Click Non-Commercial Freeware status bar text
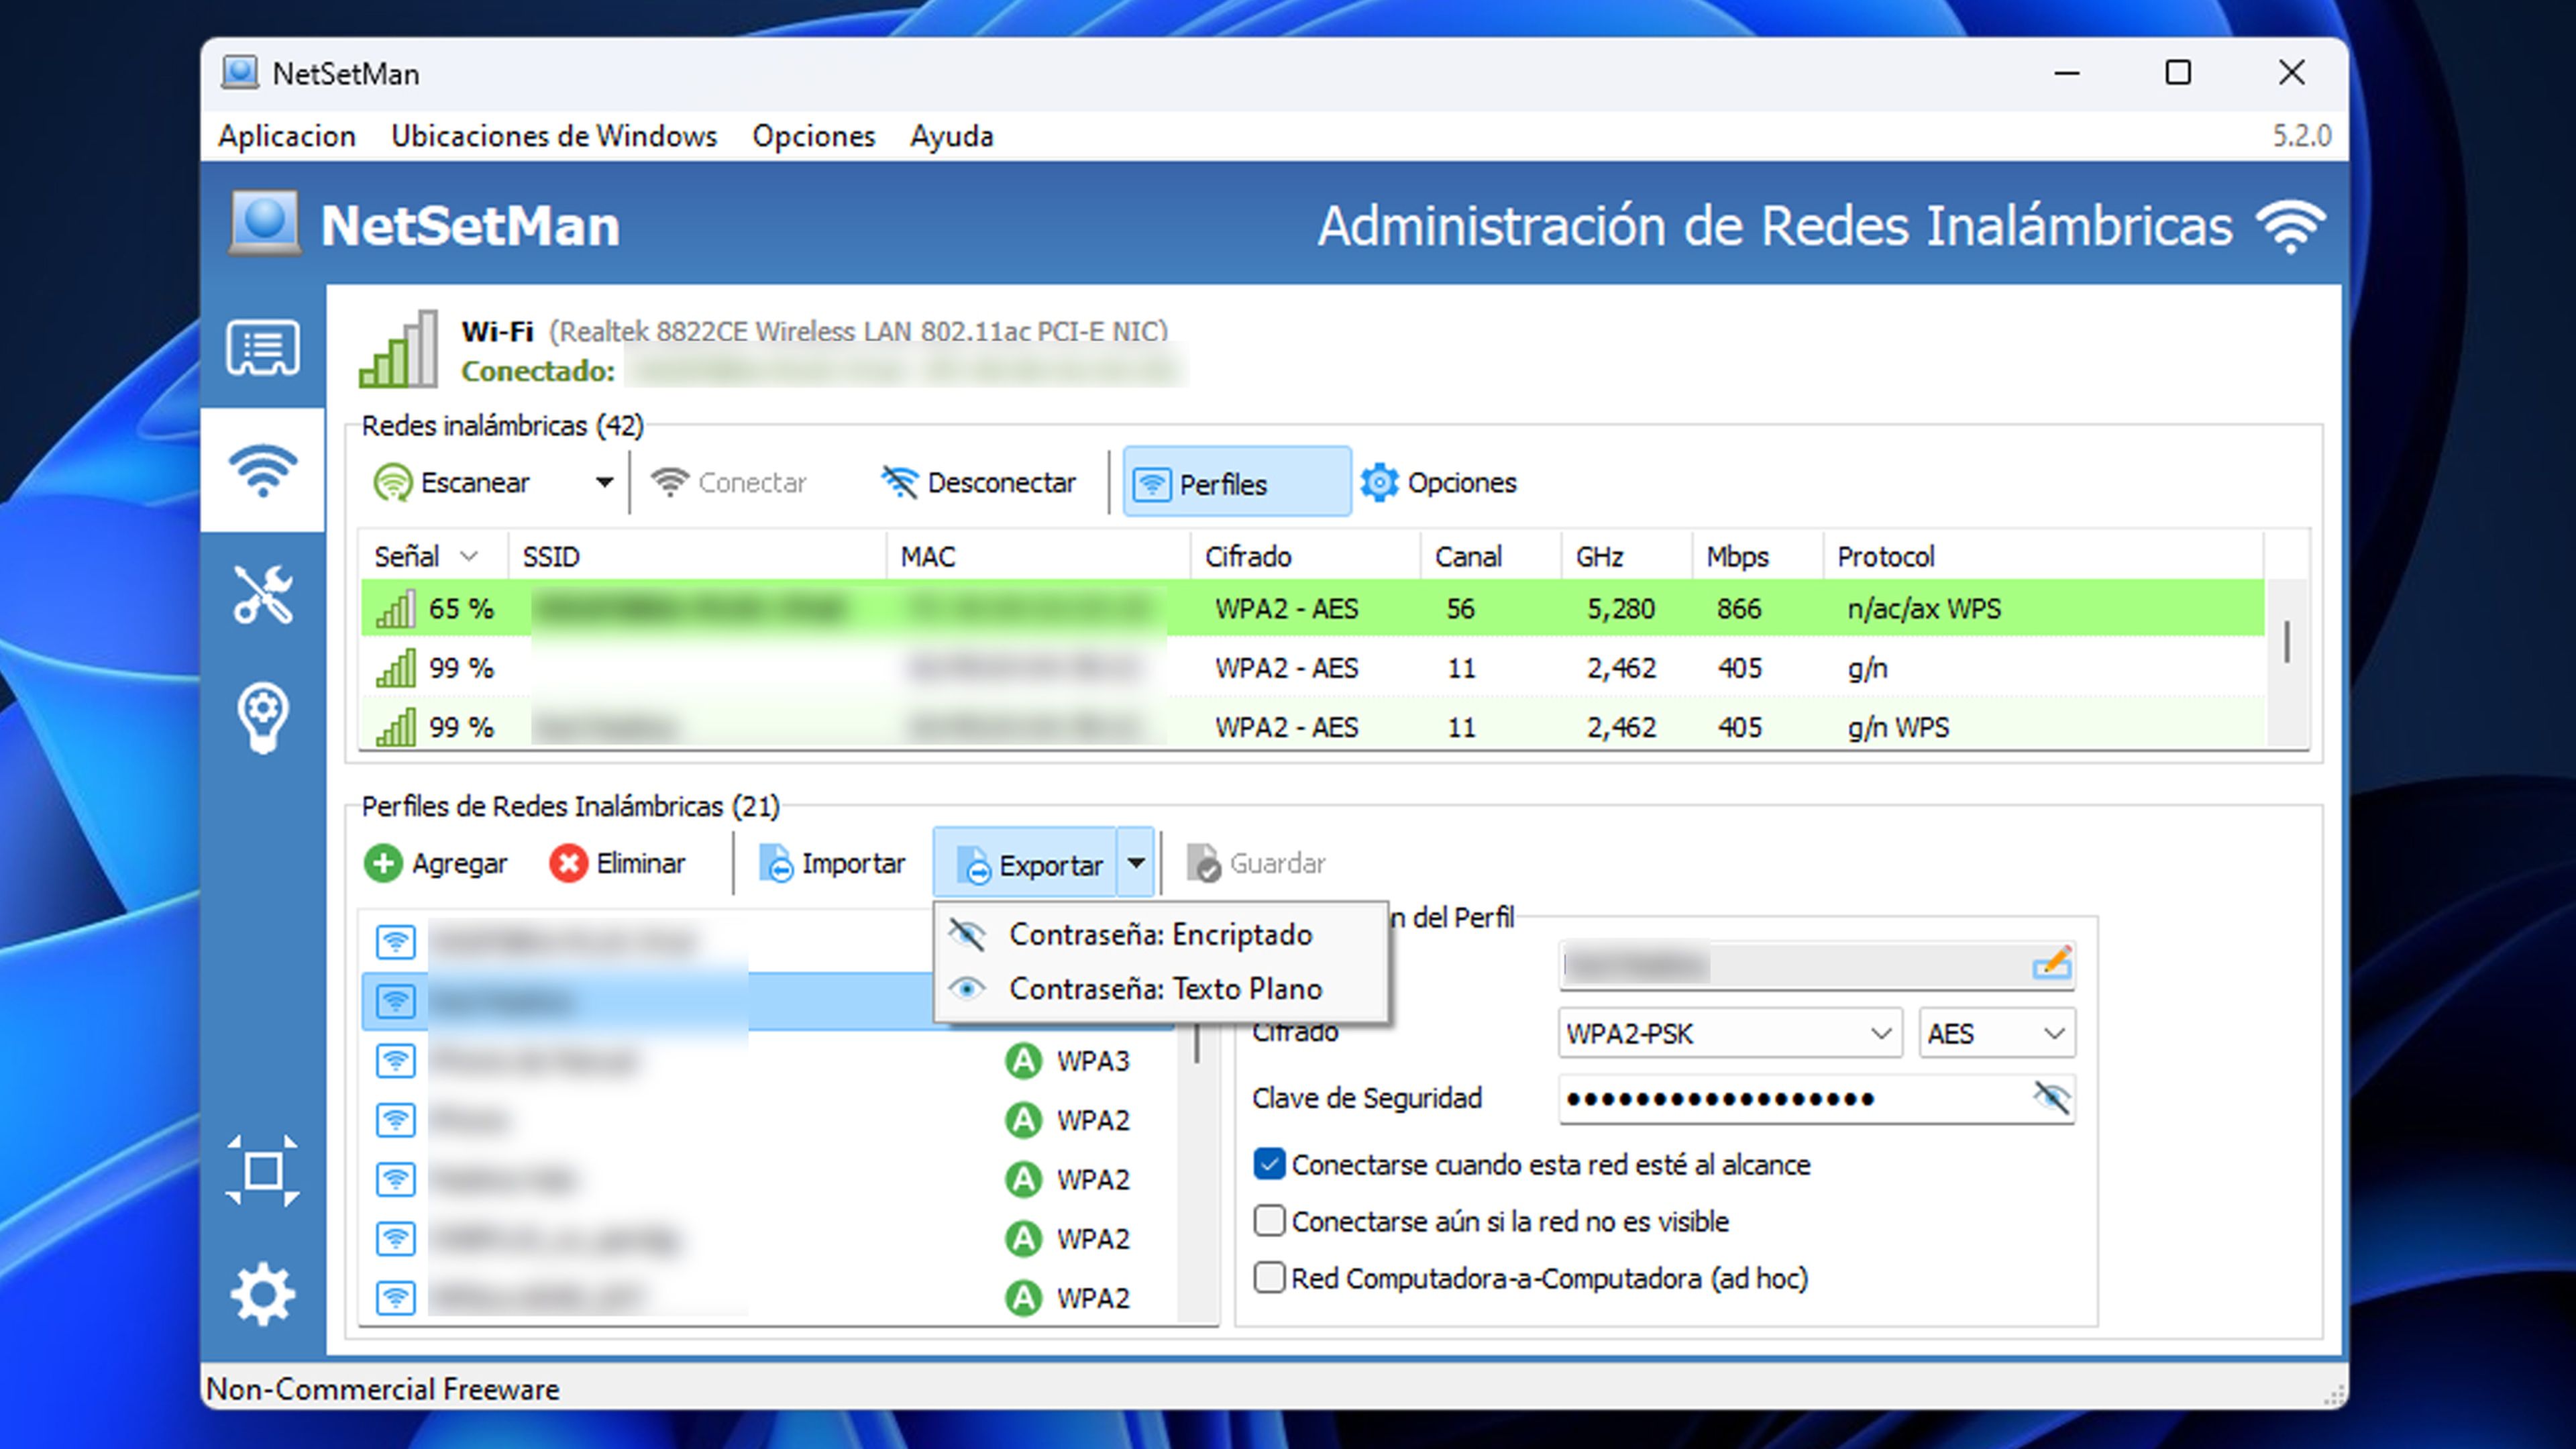Viewport: 2576px width, 1449px height. coord(382,1389)
